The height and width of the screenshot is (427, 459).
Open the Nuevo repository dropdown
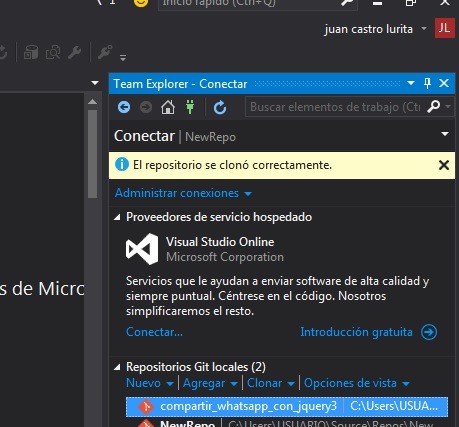pos(150,383)
